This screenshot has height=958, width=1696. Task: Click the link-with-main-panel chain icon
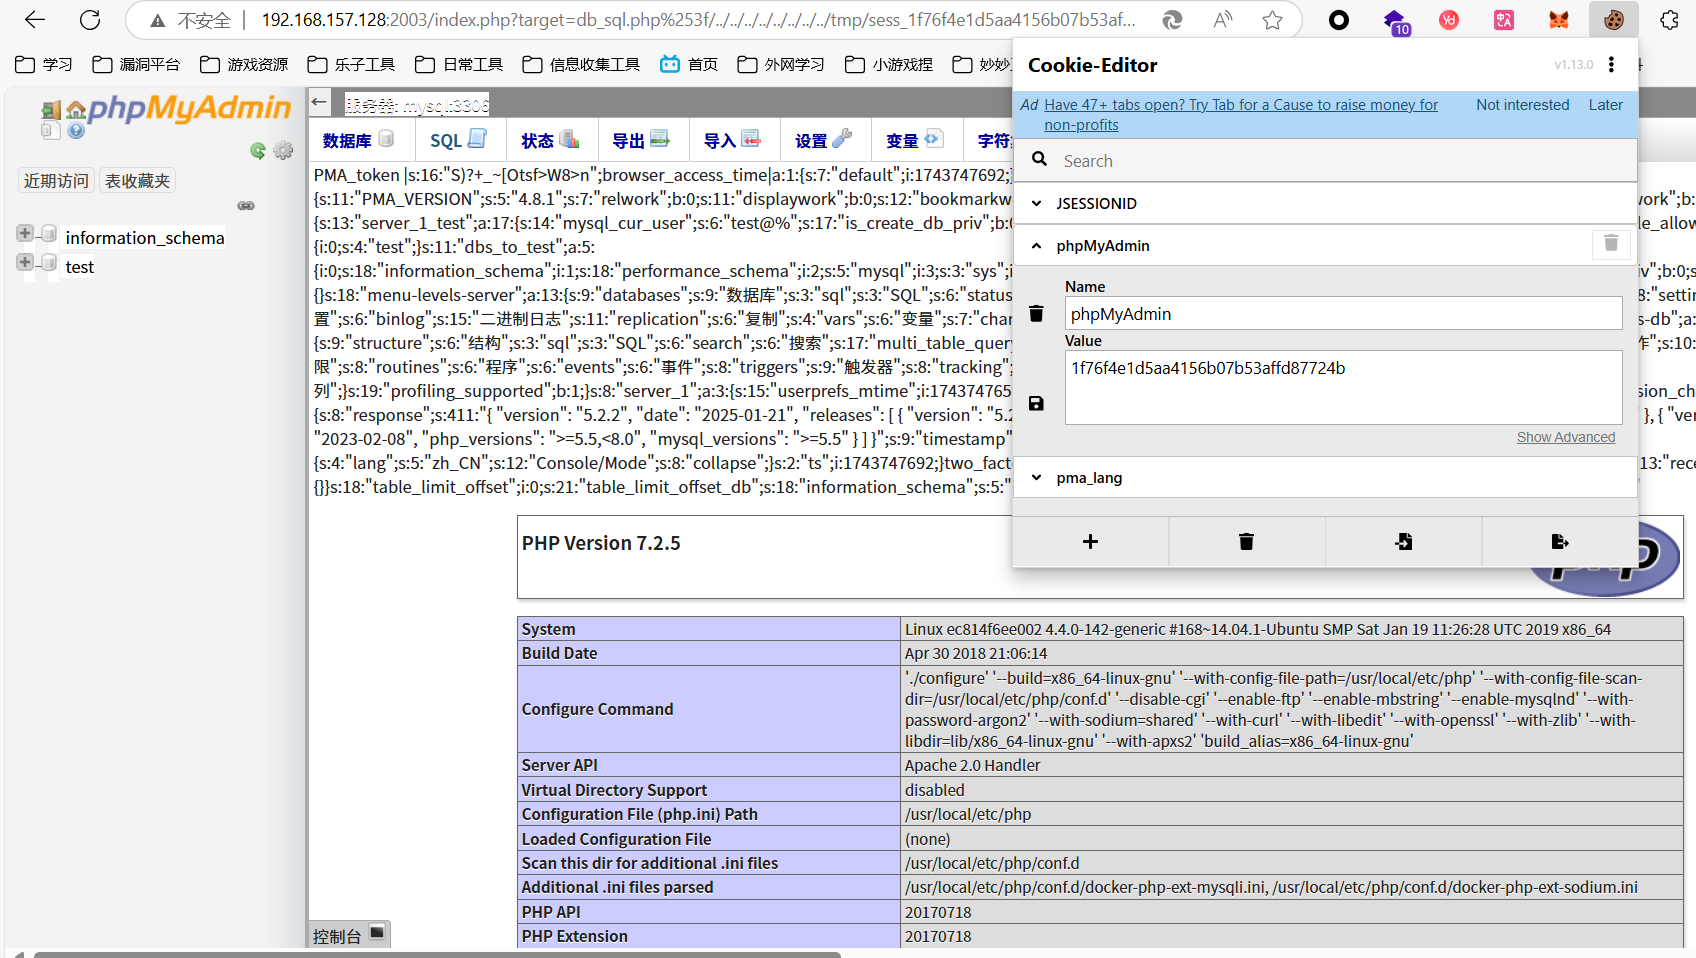(x=246, y=205)
